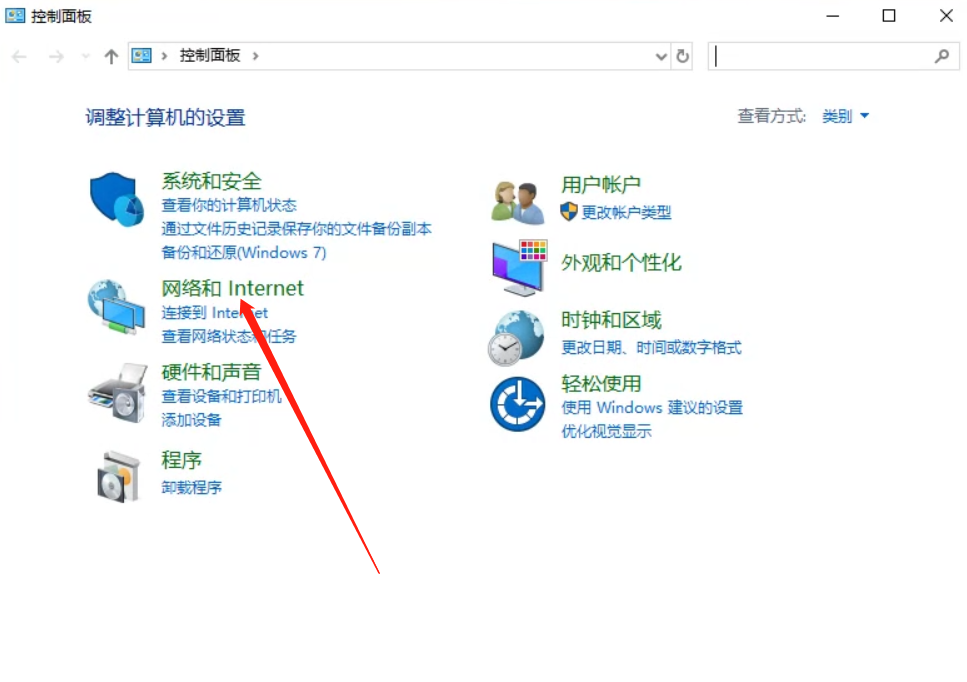Expand the address bar history dropdown
This screenshot has width=967, height=682.
click(x=661, y=57)
